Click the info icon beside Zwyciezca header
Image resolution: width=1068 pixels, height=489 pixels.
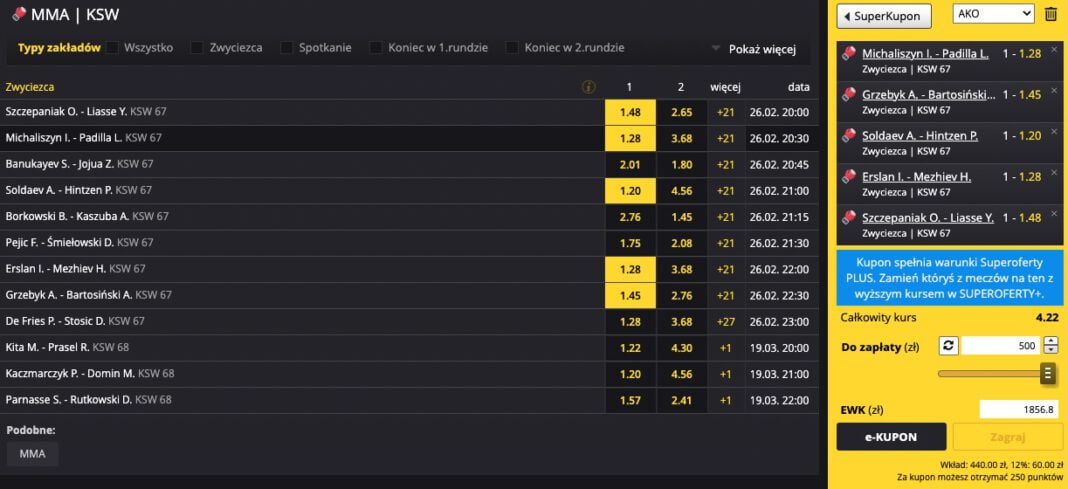click(x=588, y=87)
